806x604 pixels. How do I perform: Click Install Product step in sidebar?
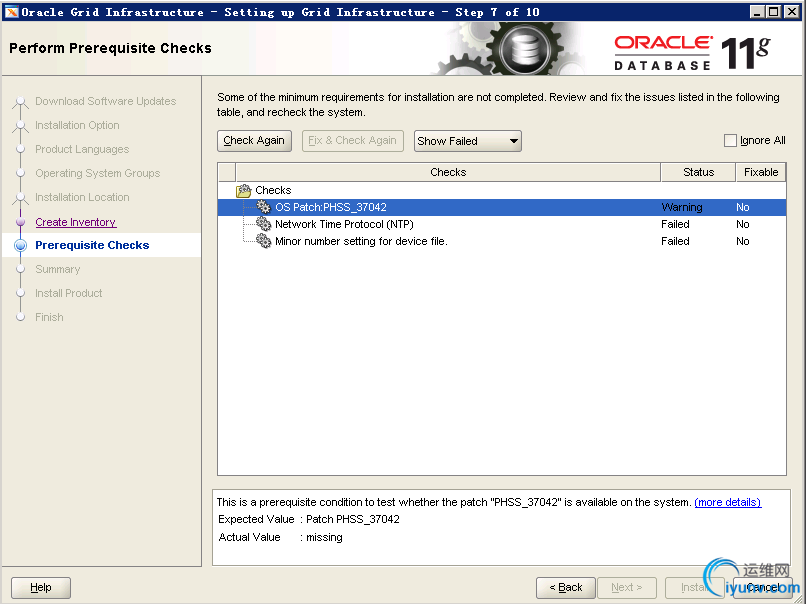pyautogui.click(x=68, y=293)
